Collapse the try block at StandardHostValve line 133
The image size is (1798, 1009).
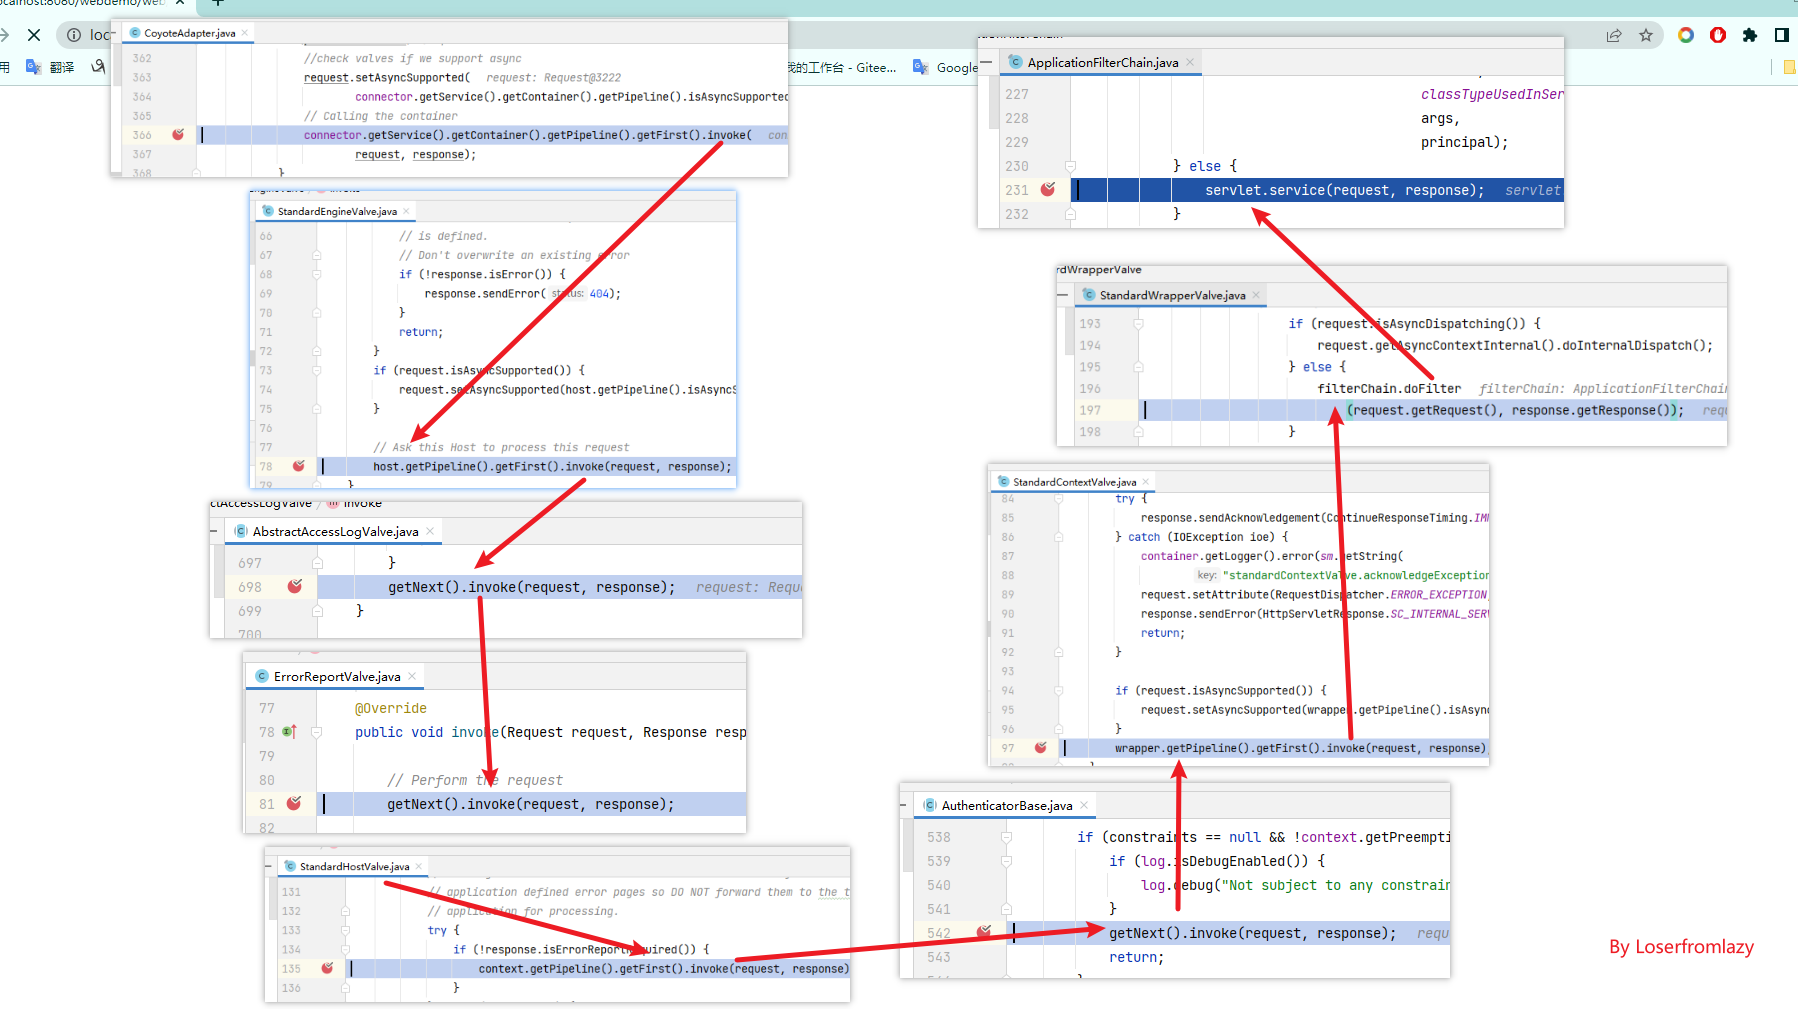pyautogui.click(x=345, y=930)
